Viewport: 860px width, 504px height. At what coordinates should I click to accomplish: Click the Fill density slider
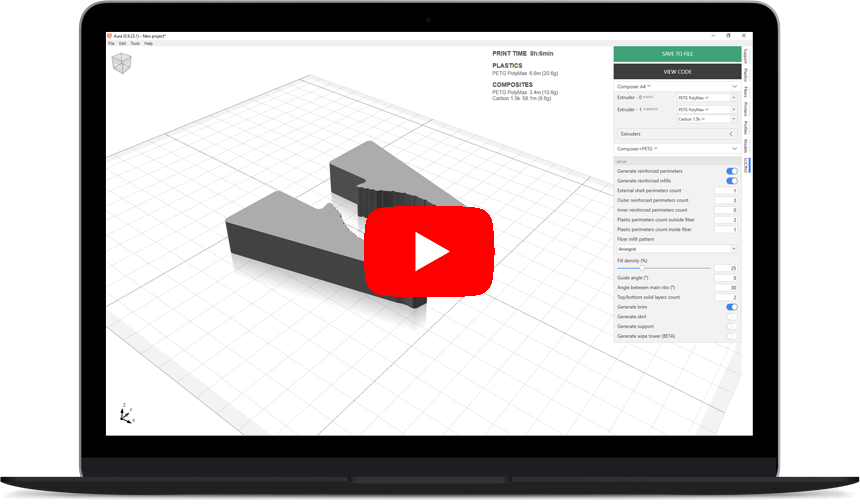663,268
